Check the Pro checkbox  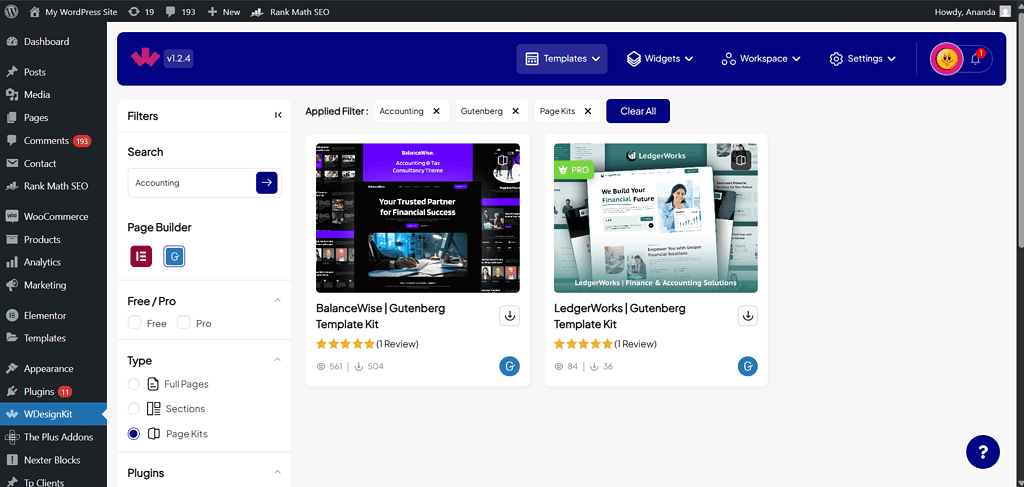click(x=184, y=322)
